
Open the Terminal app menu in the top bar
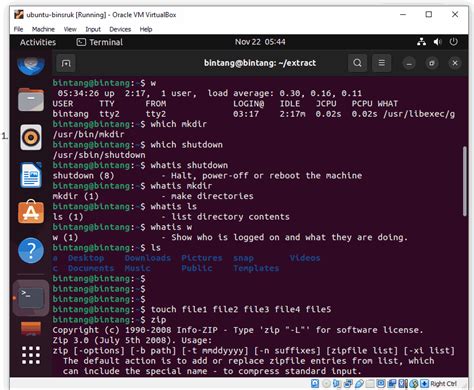[100, 42]
